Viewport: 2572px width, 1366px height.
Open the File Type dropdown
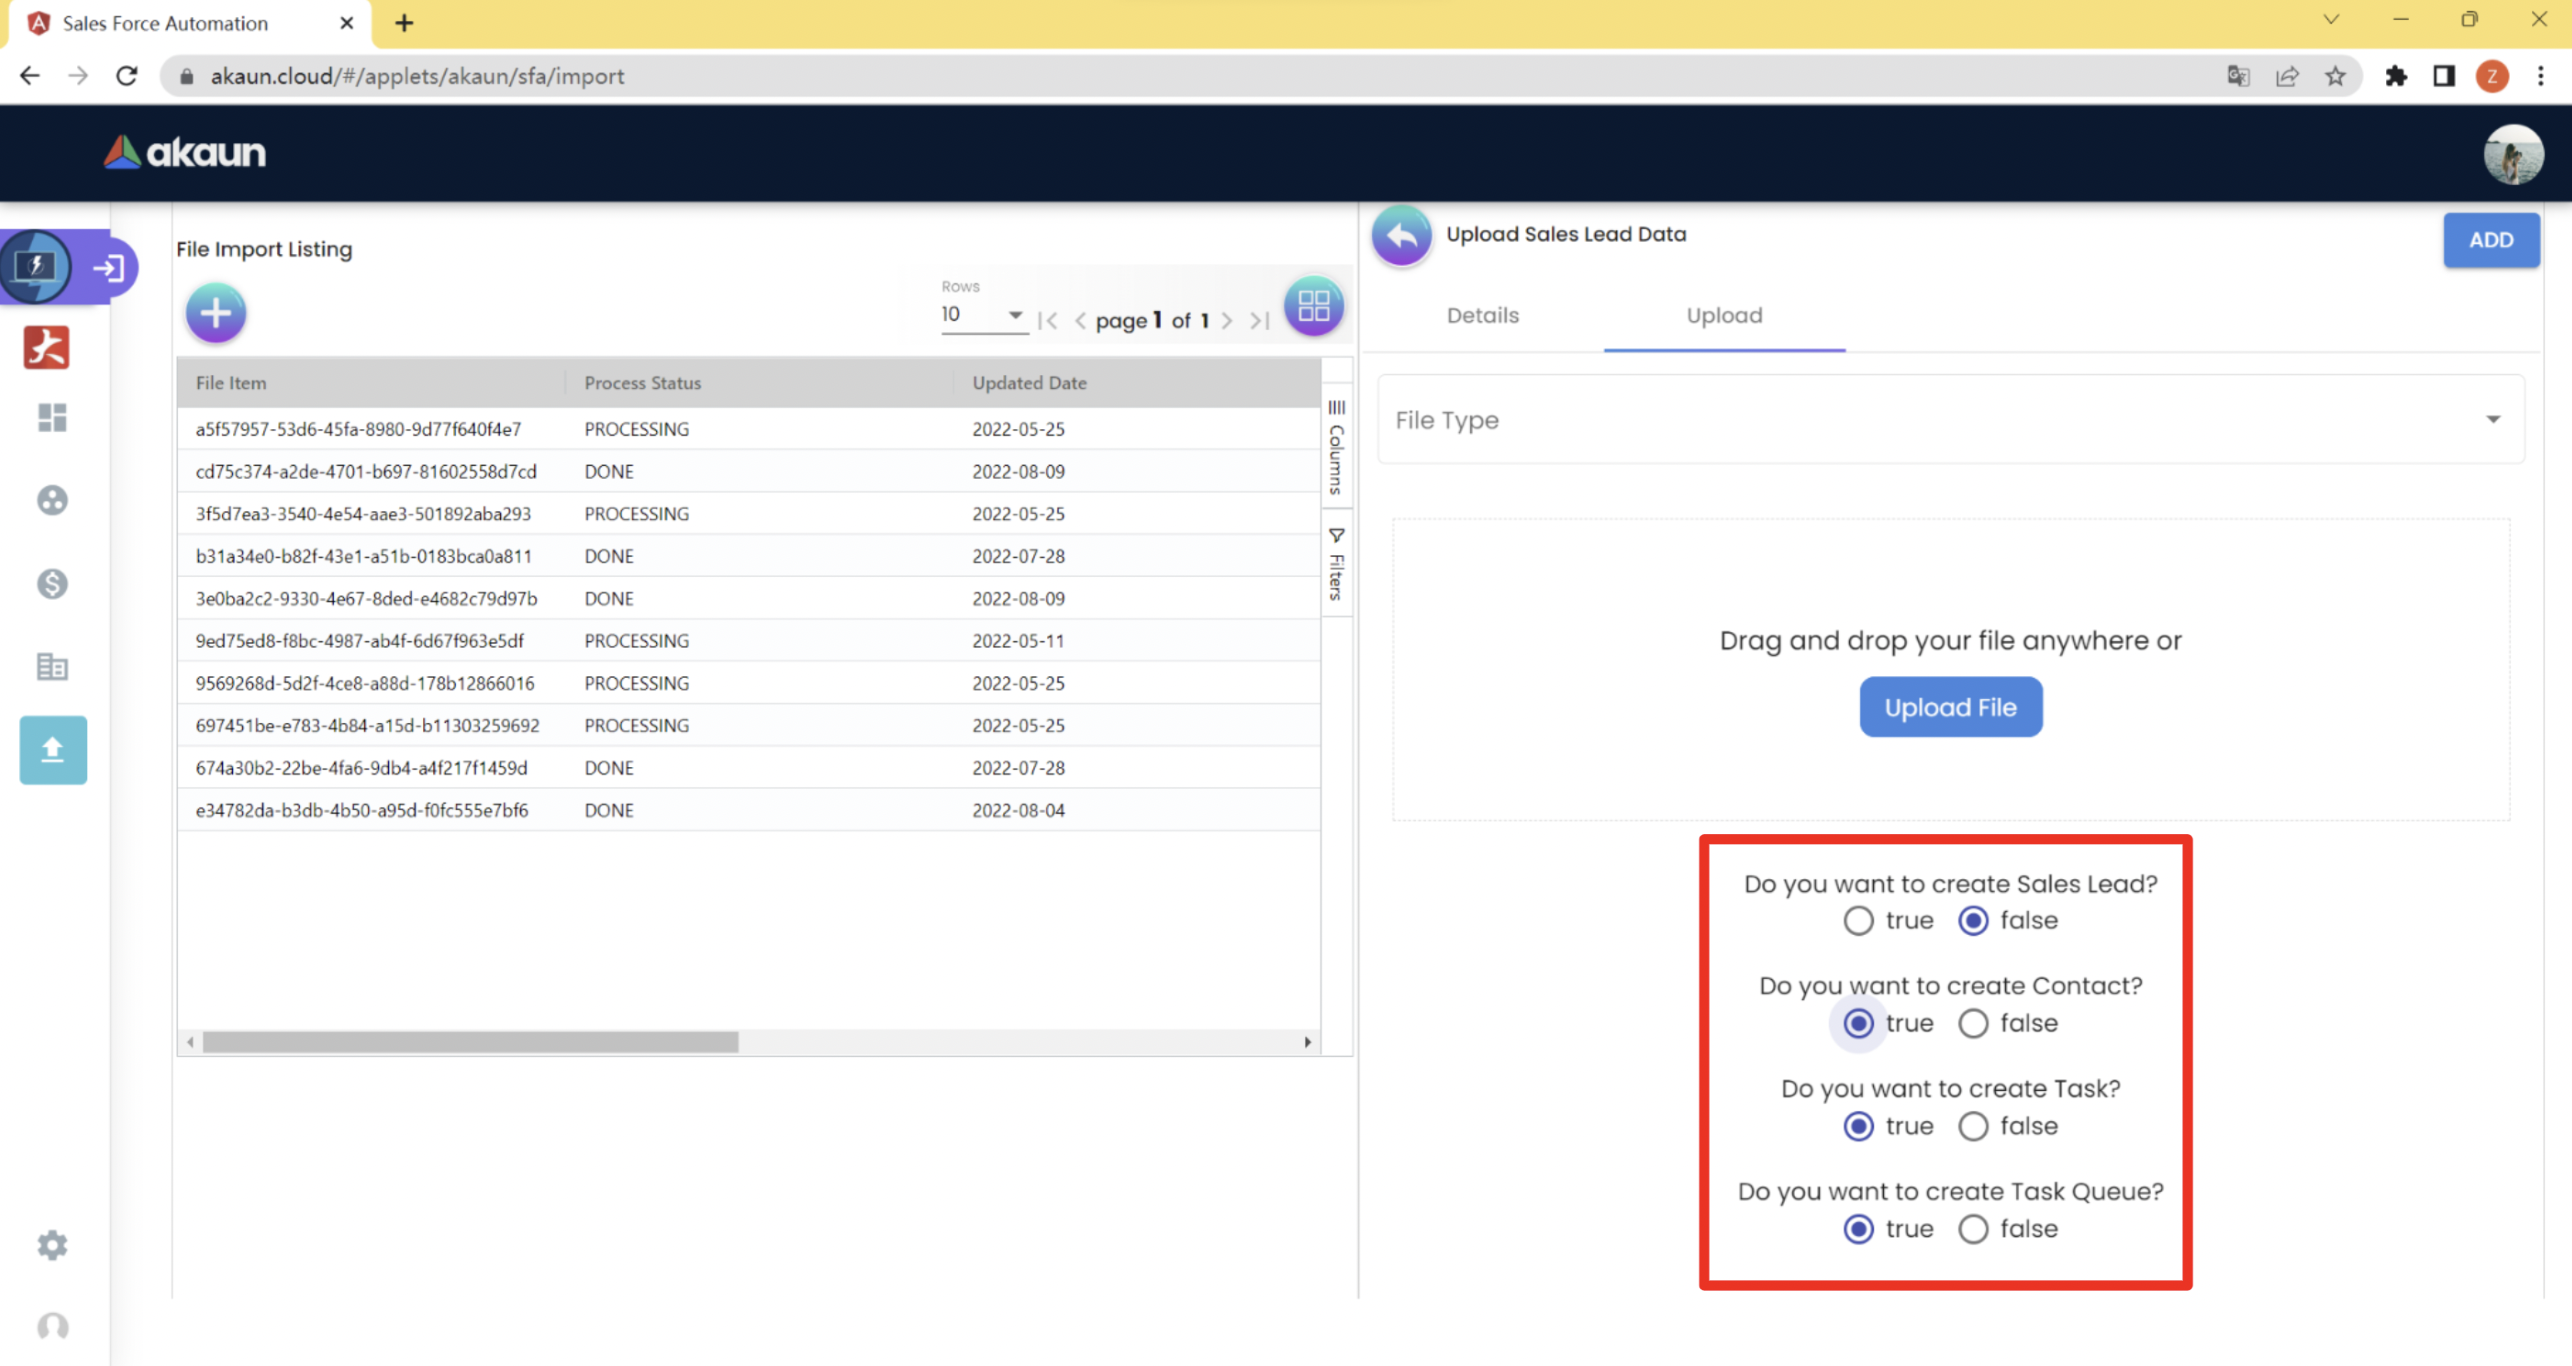click(x=1950, y=420)
